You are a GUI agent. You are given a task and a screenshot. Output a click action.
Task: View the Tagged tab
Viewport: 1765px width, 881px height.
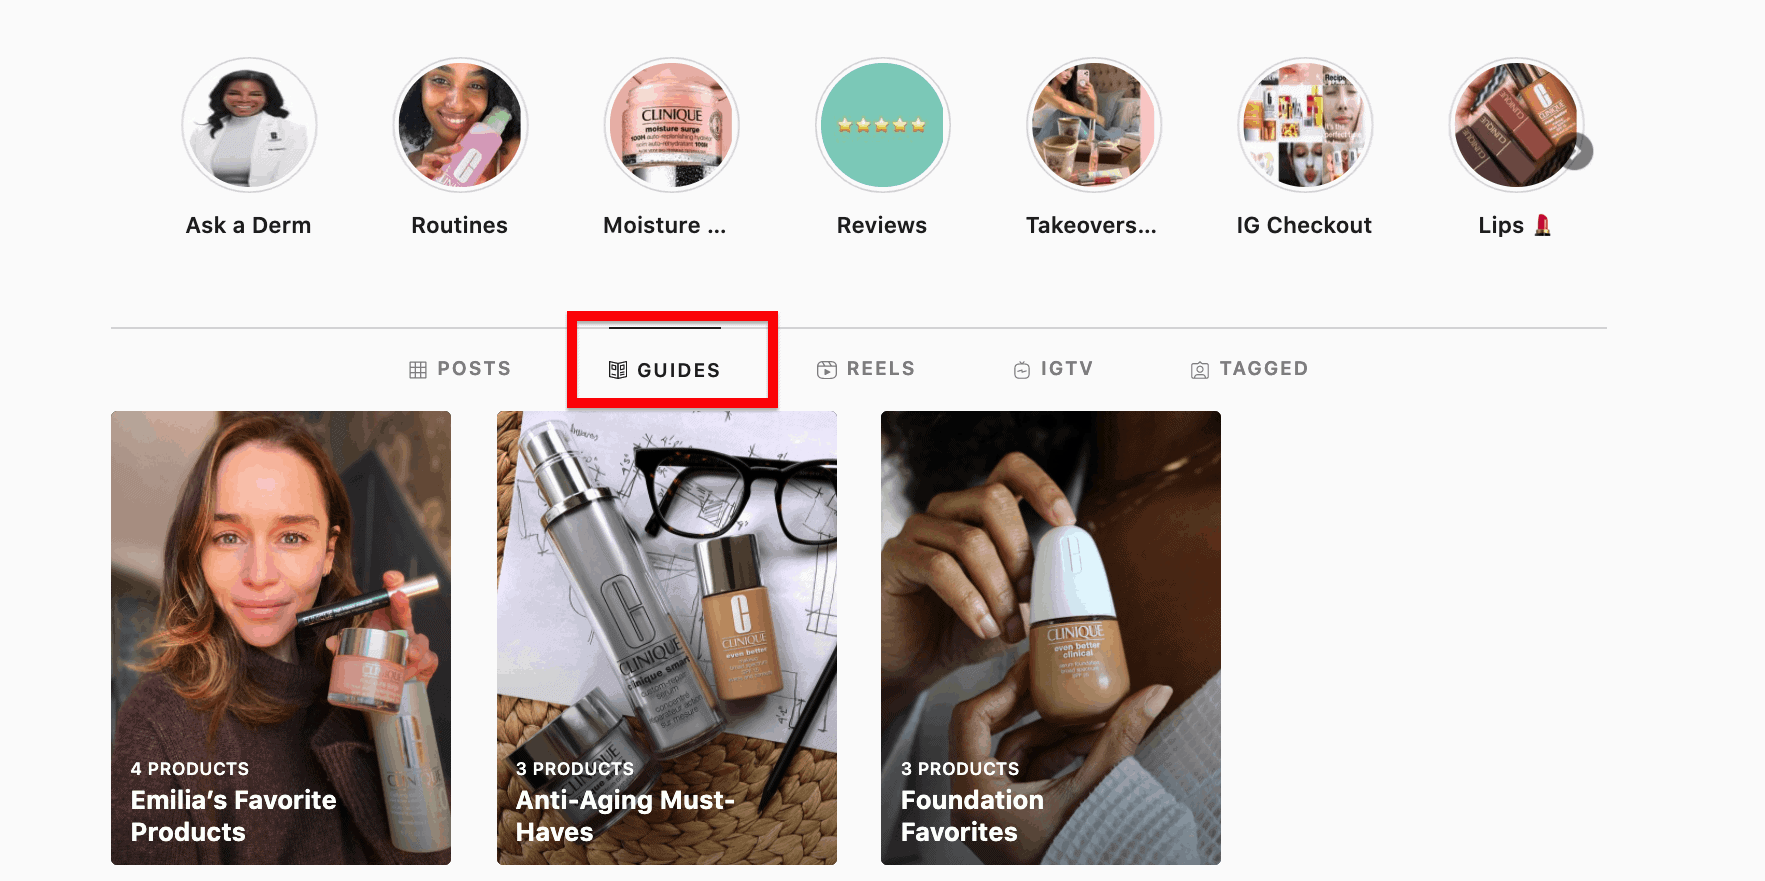1249,369
